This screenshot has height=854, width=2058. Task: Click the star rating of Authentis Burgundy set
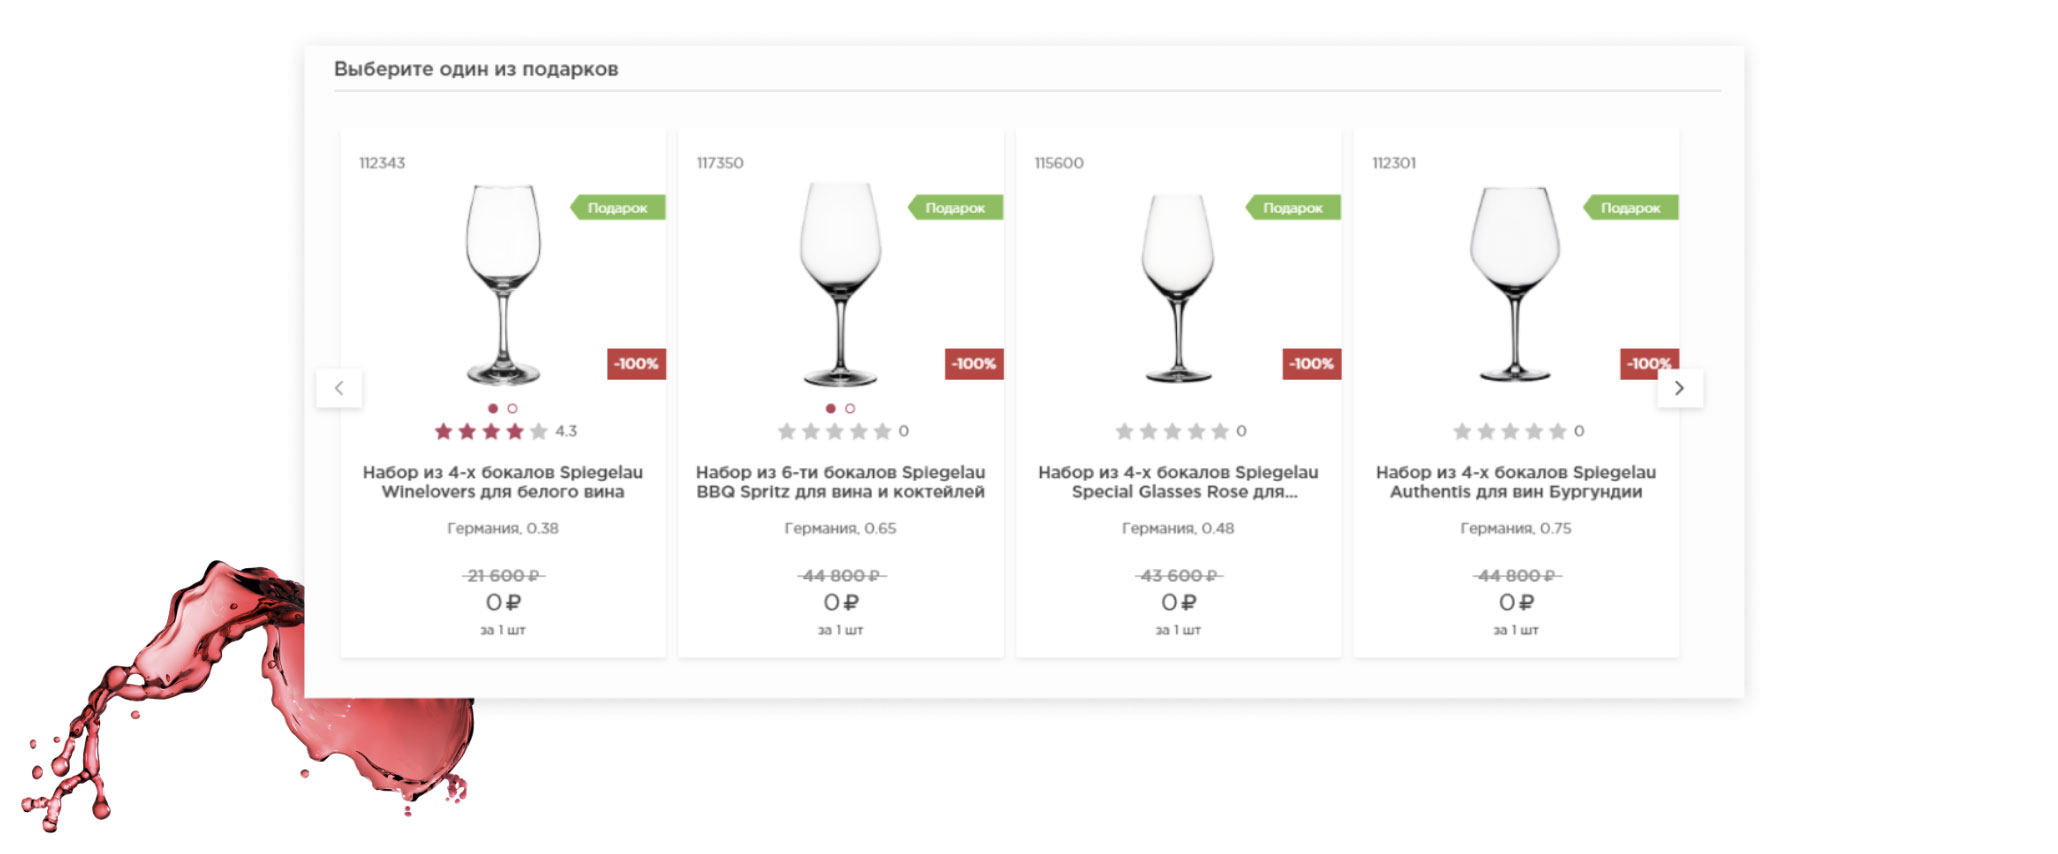tap(1509, 432)
